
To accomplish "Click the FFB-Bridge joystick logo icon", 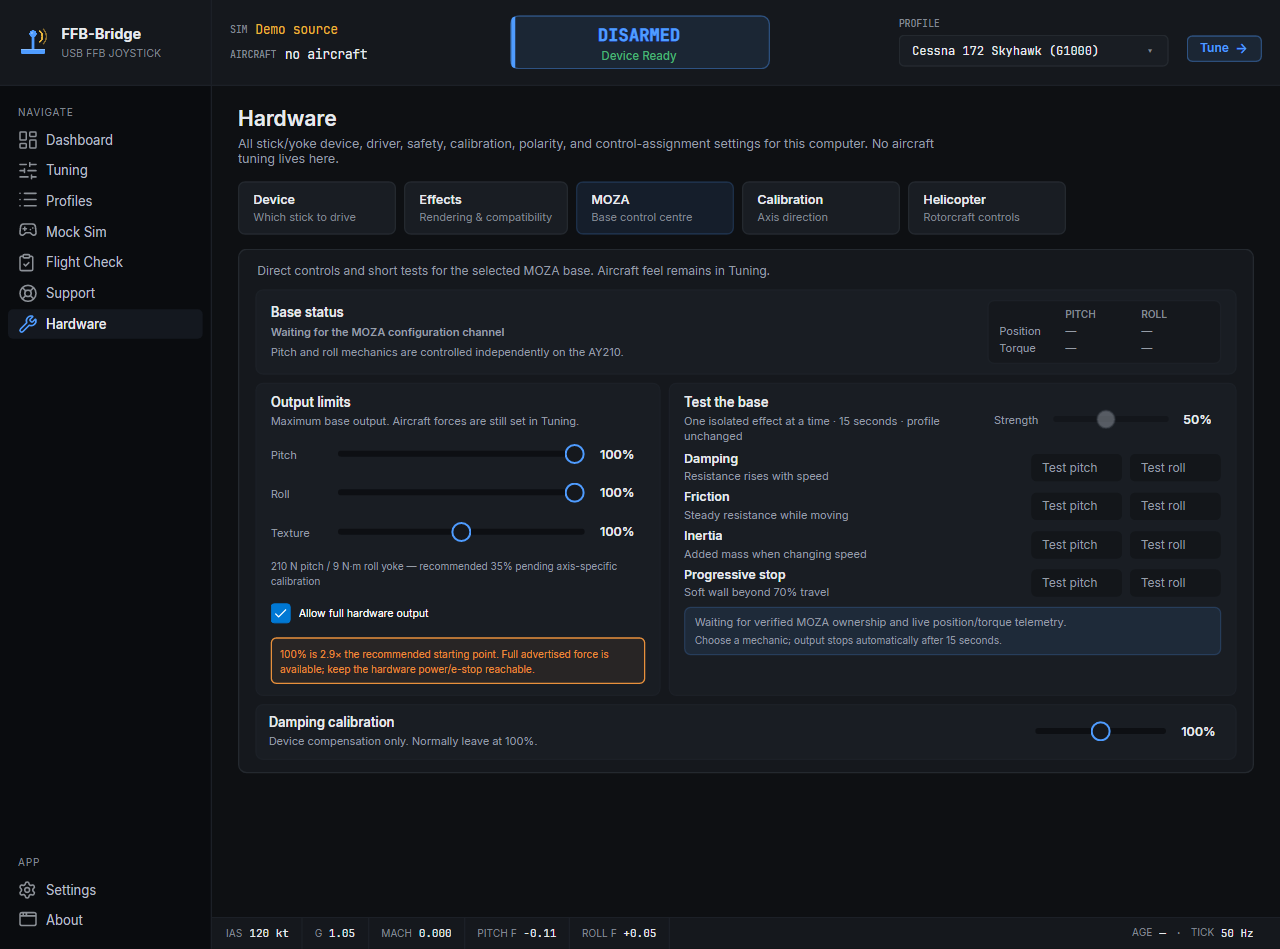I will (36, 42).
